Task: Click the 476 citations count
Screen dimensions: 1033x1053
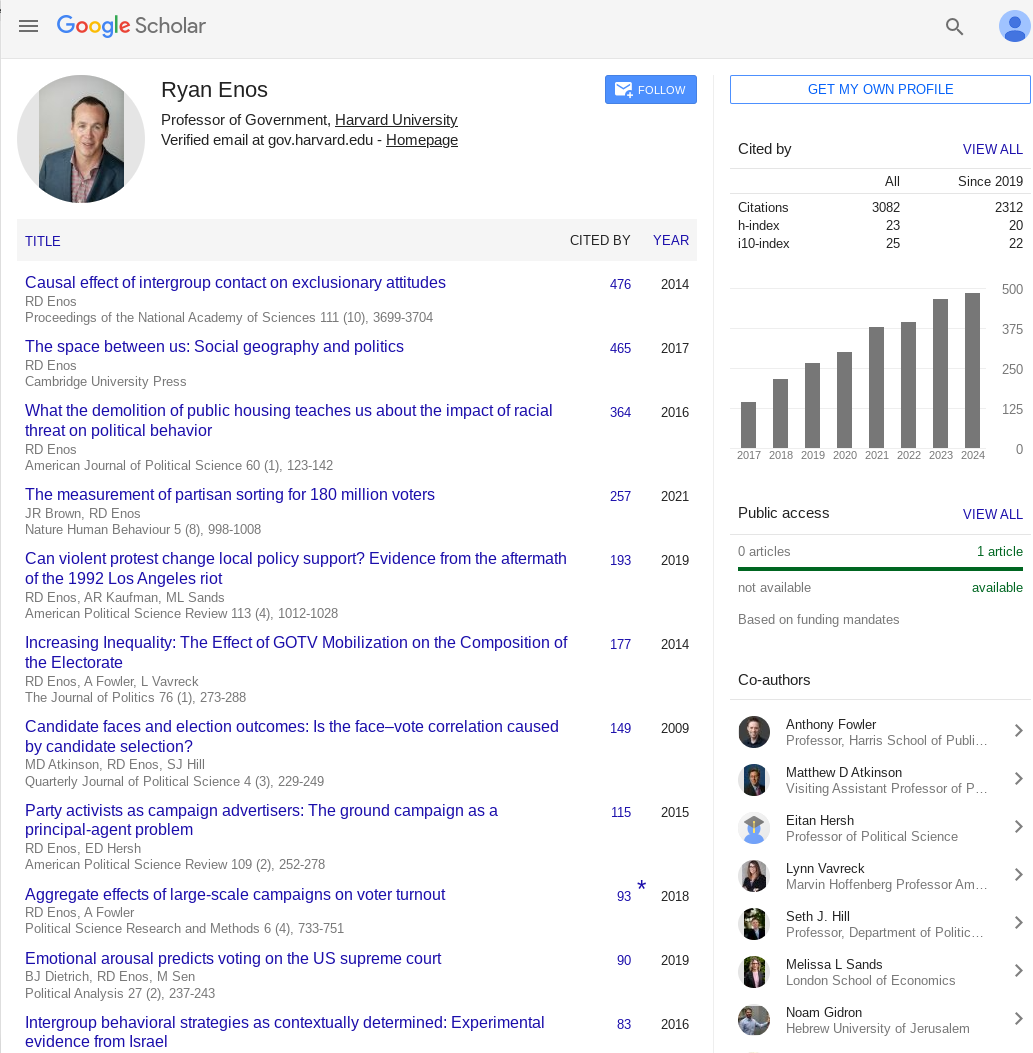Action: pyautogui.click(x=620, y=284)
